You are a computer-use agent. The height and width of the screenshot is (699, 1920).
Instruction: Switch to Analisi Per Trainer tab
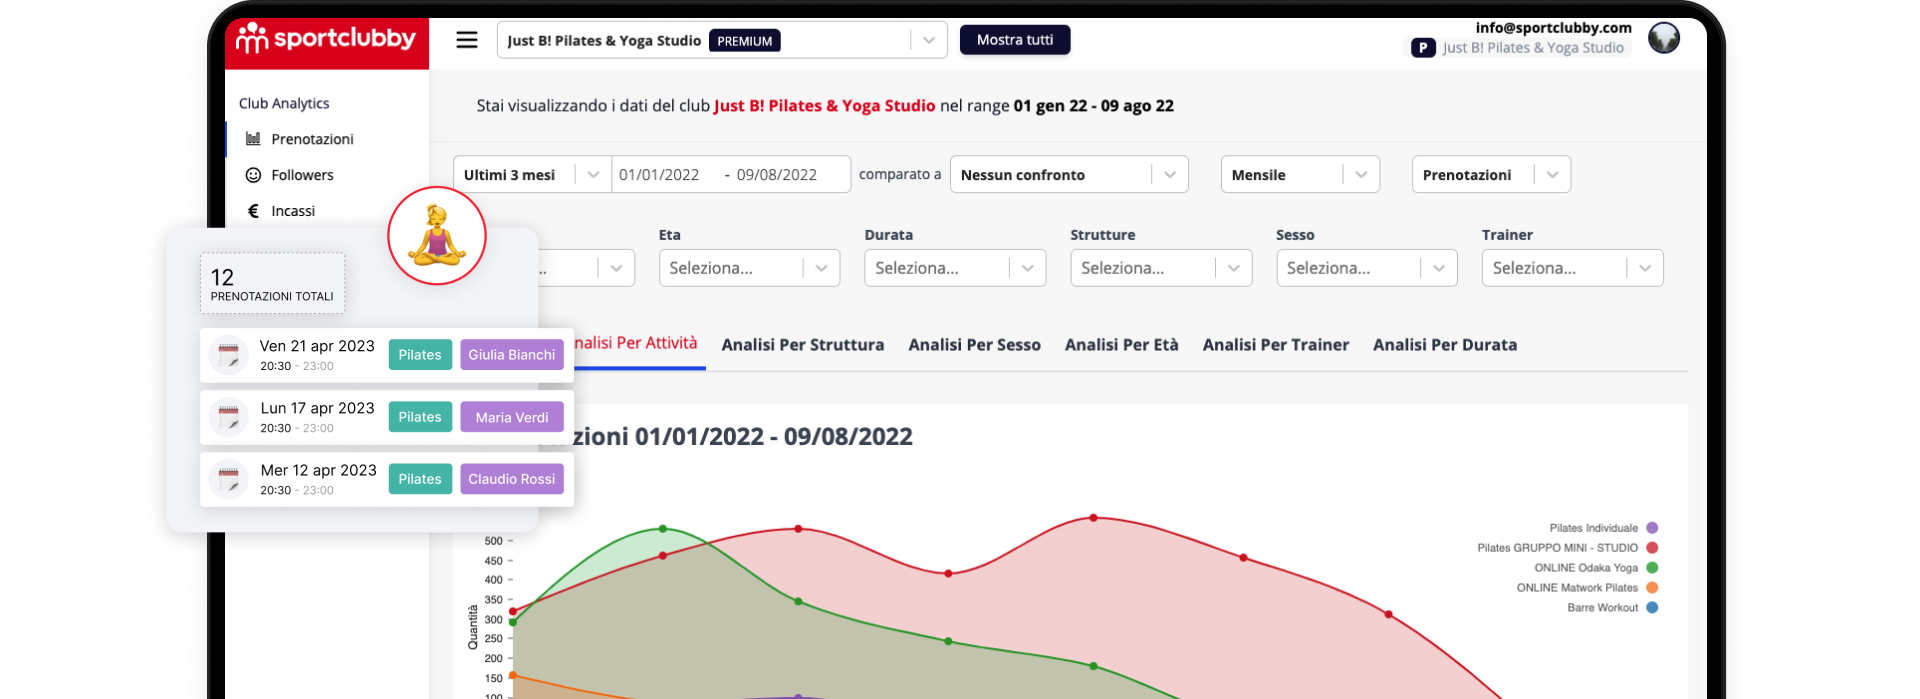[1276, 345]
